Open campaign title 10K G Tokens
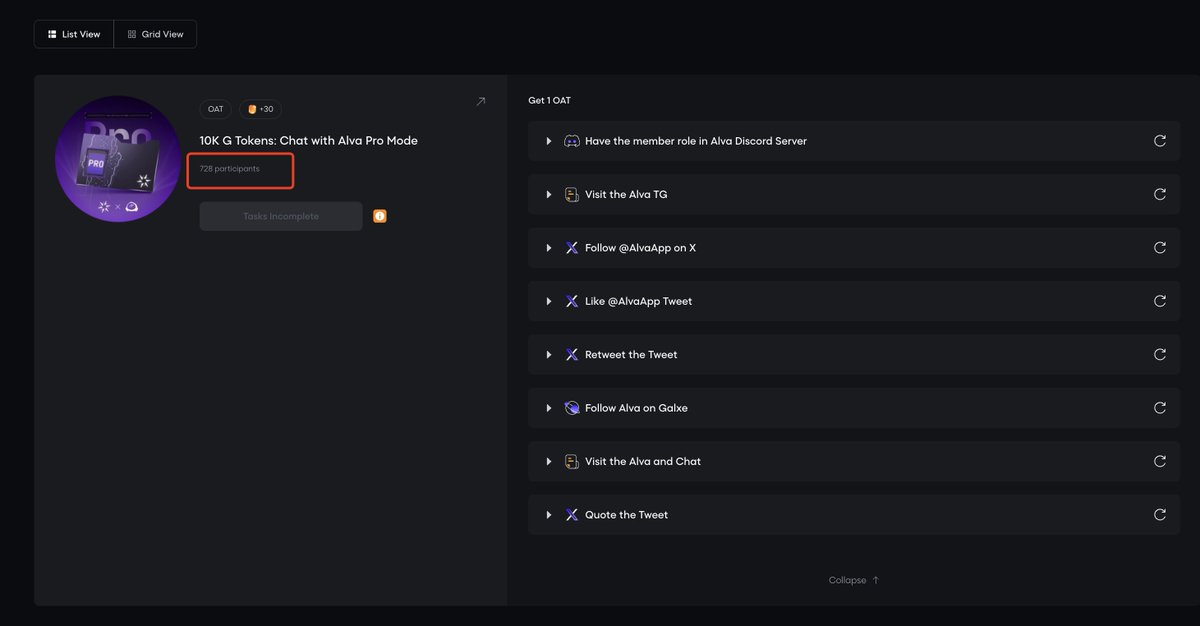The width and height of the screenshot is (1200, 626). 309,141
